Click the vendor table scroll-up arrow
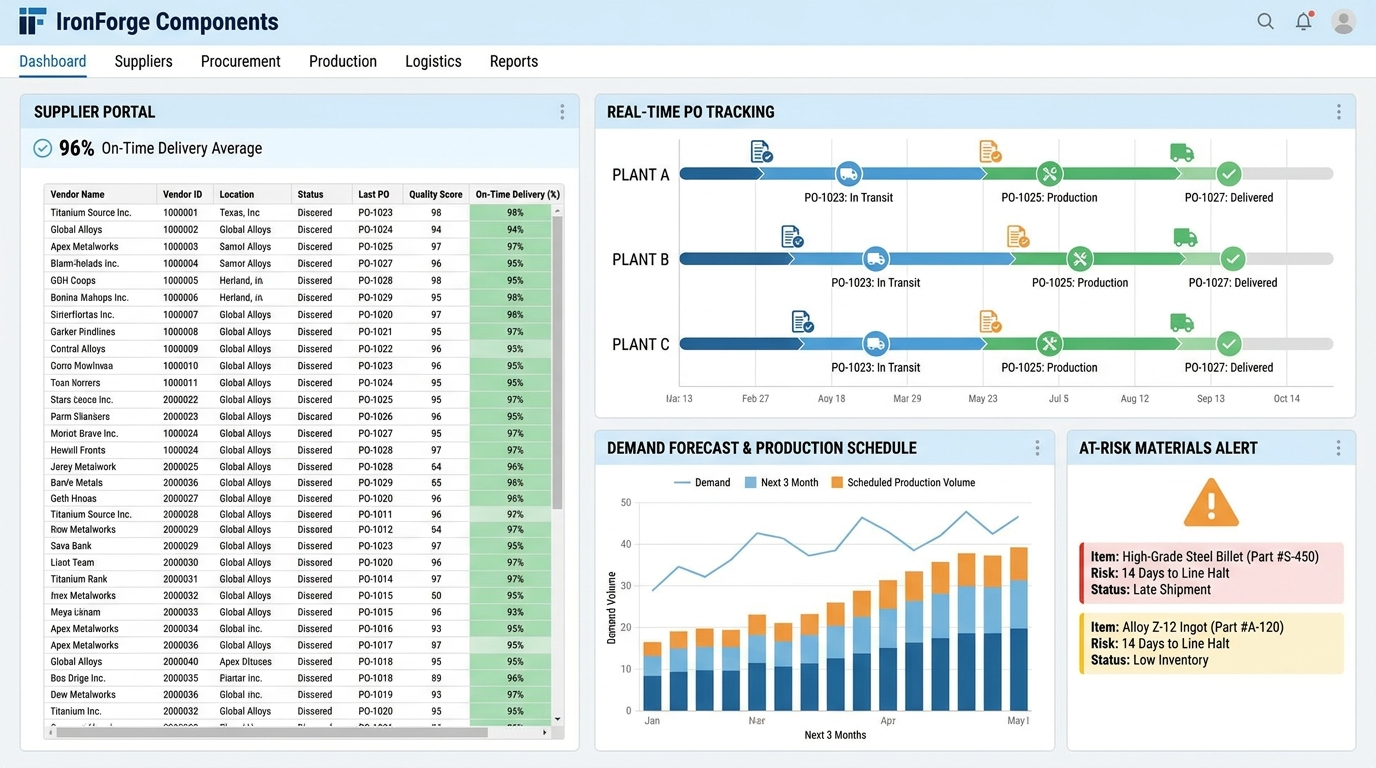 pyautogui.click(x=558, y=211)
